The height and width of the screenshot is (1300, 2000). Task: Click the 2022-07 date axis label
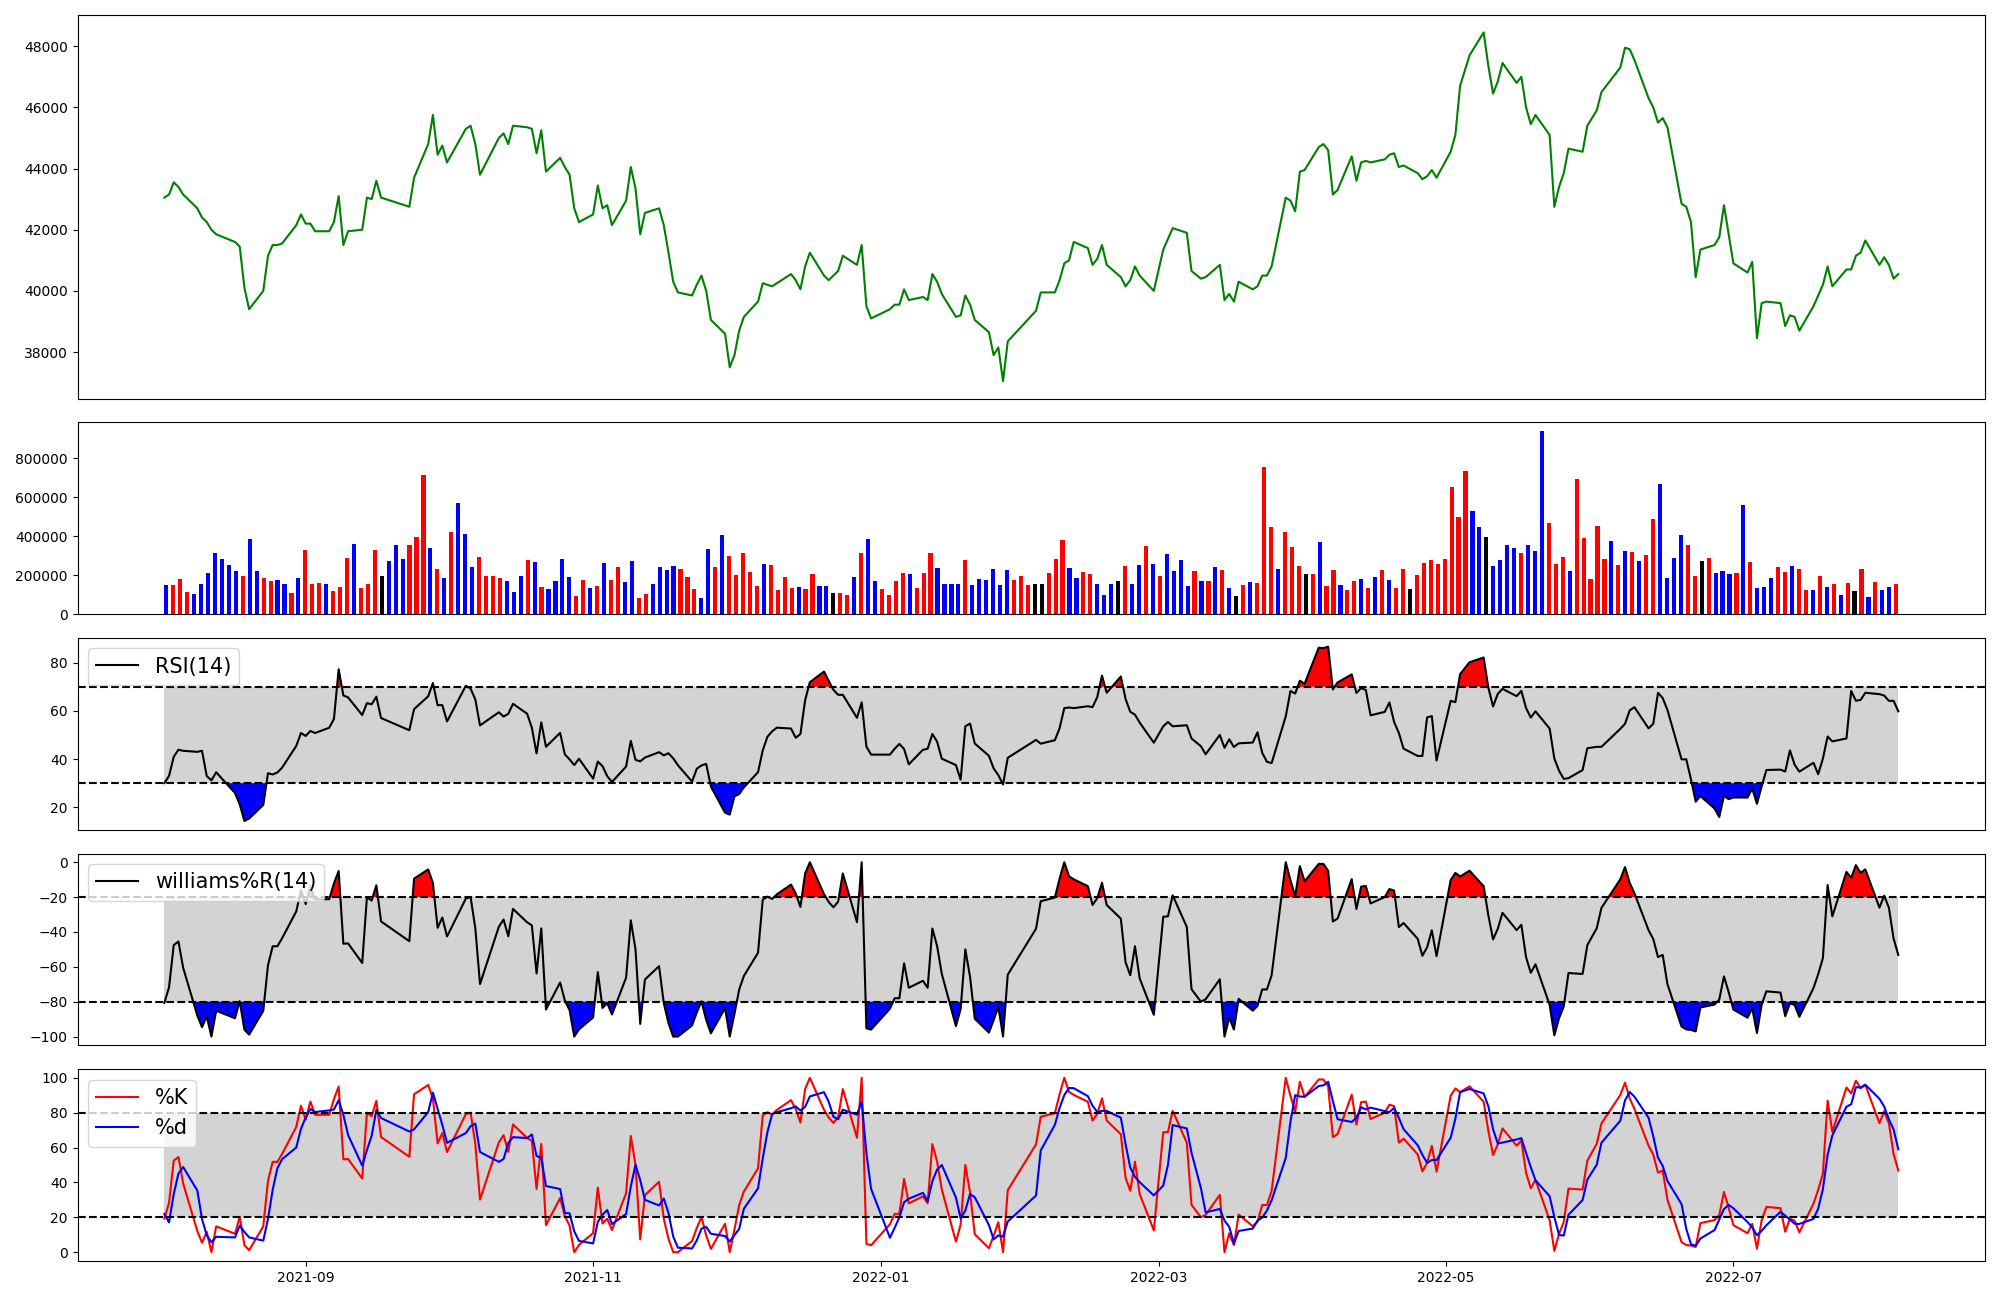point(1733,1277)
